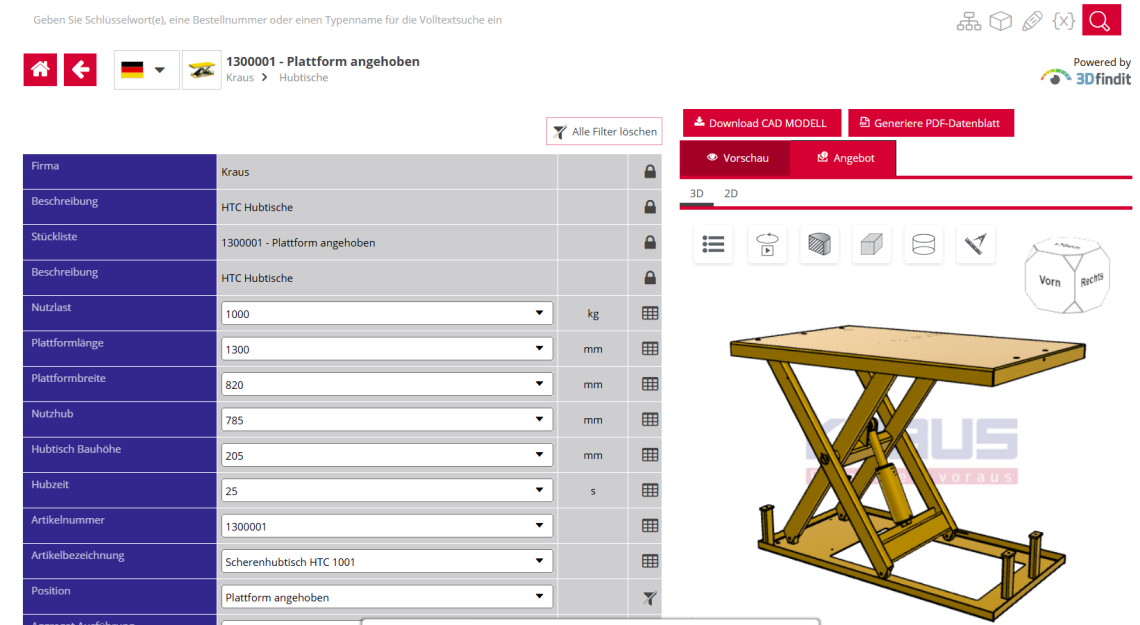This screenshot has height=625, width=1140.
Task: Click the filter icon in Position row
Action: pos(650,598)
